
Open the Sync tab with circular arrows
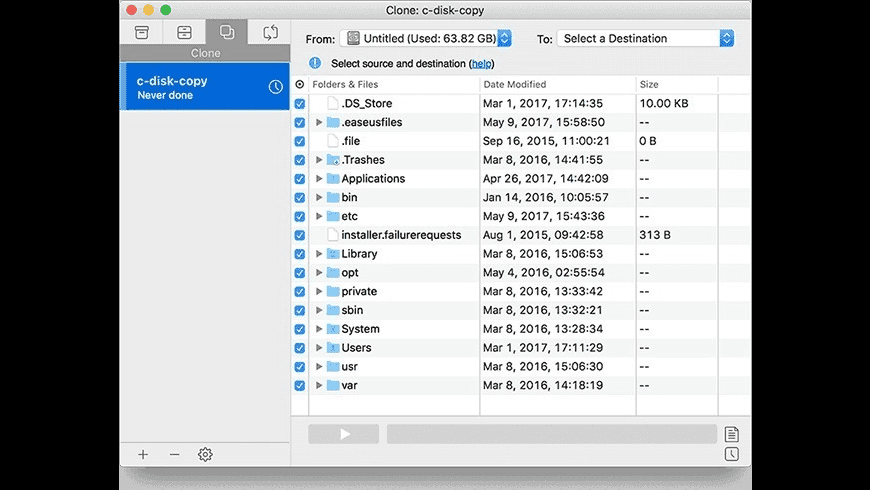tap(270, 33)
